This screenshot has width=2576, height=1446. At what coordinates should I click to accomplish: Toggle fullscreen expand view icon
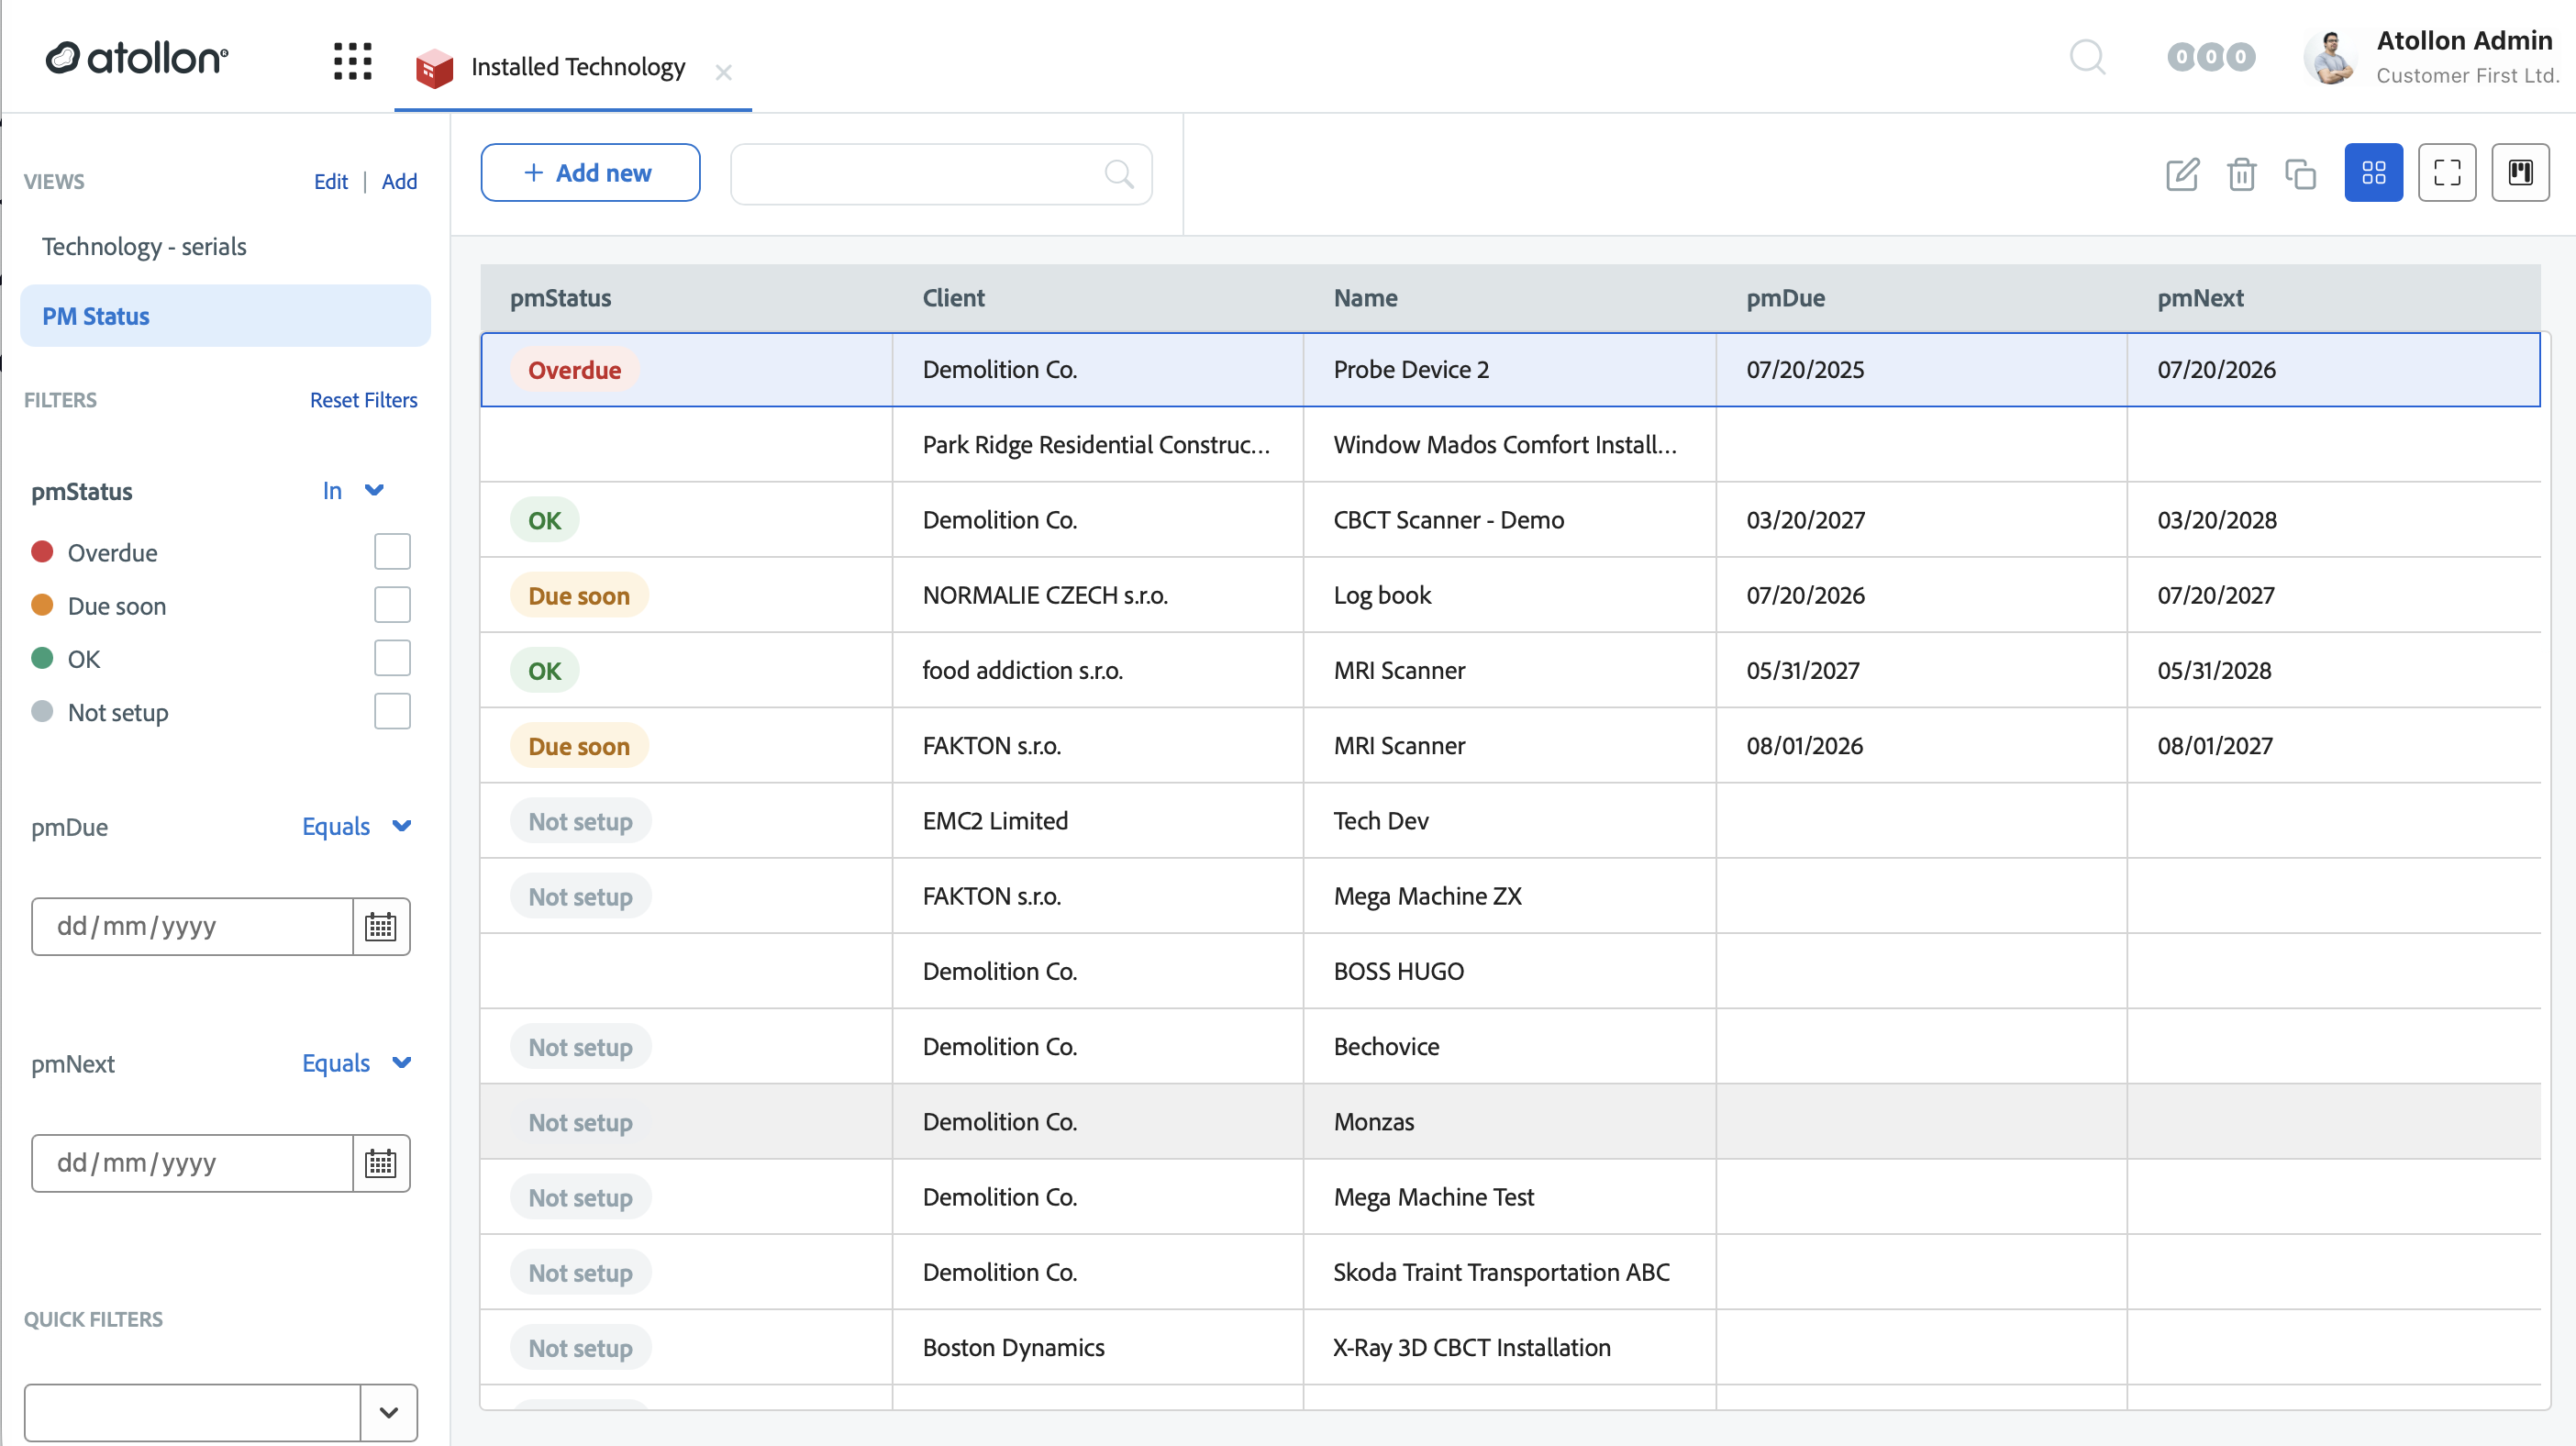[2447, 173]
